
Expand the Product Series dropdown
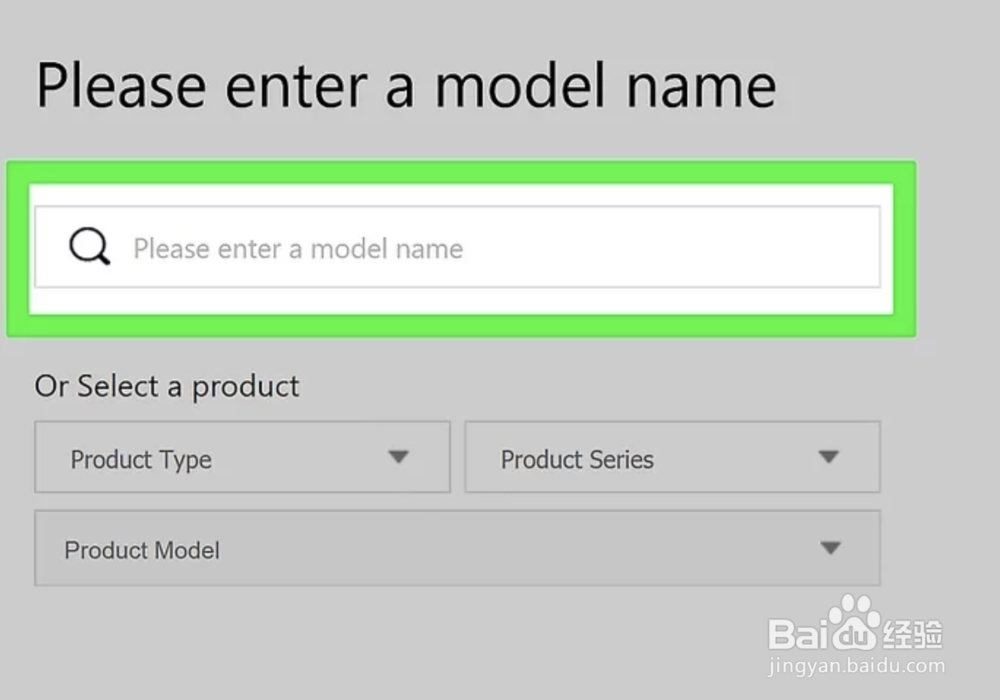[672, 458]
